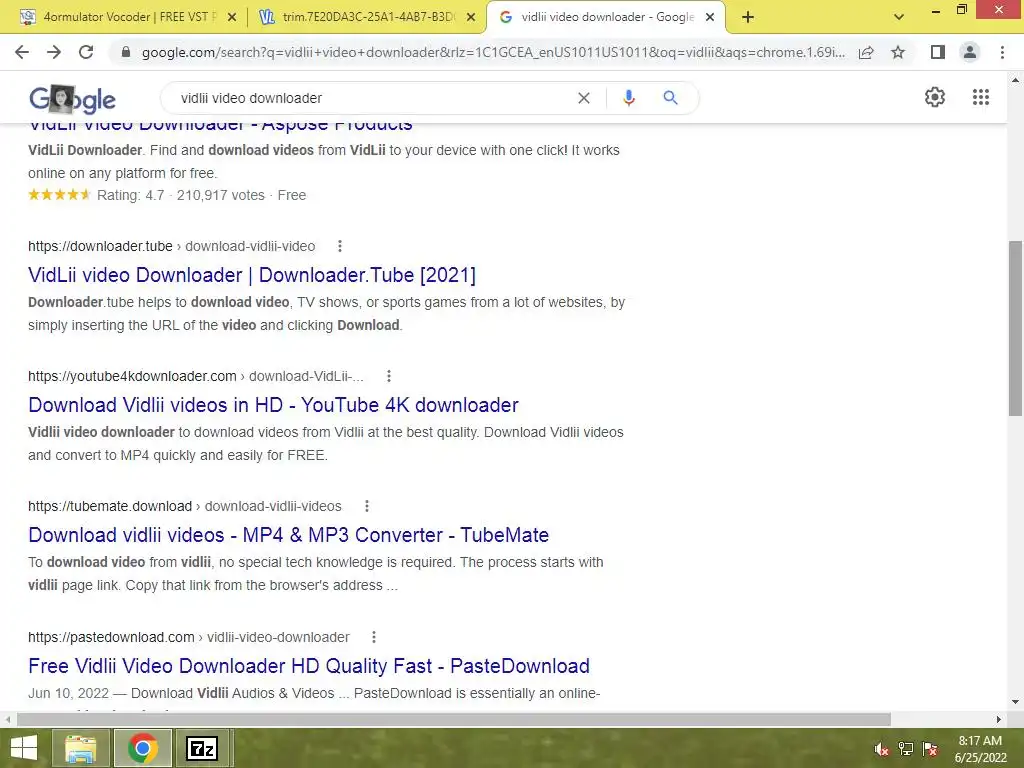Image resolution: width=1024 pixels, height=768 pixels.
Task: Open Google quick settings gear
Action: pos(935,97)
